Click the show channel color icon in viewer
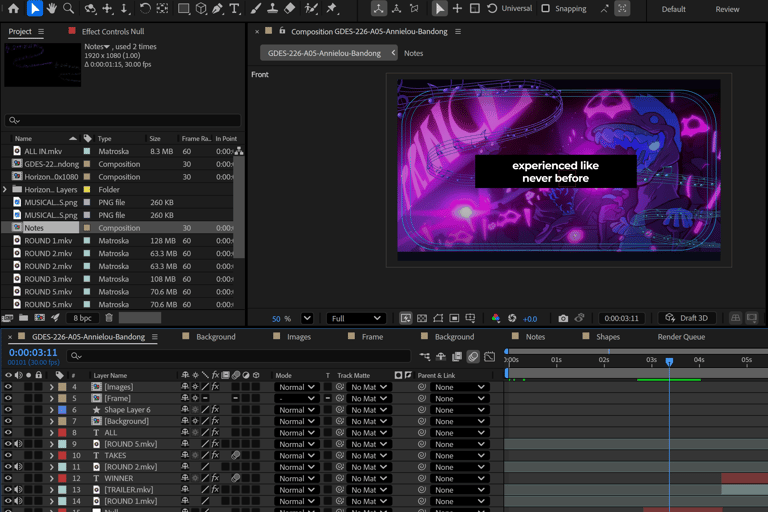 pyautogui.click(x=496, y=318)
